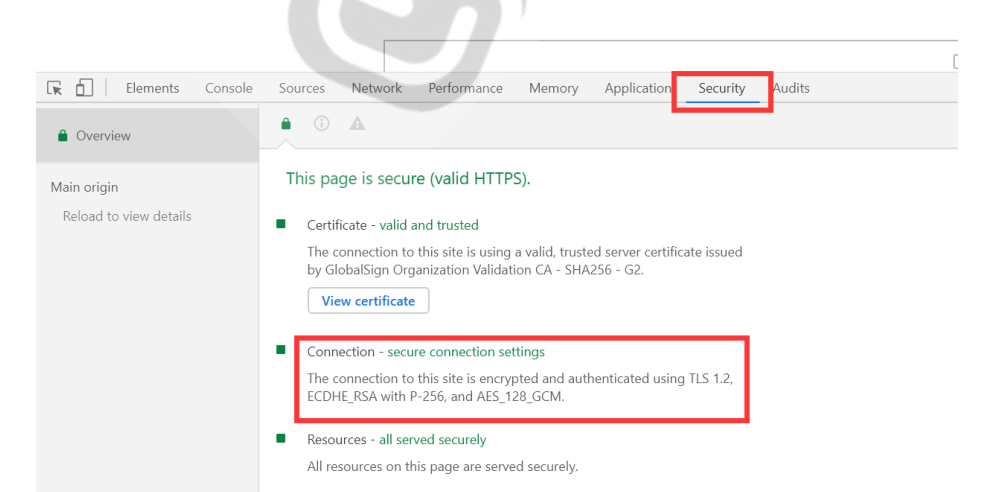Click the green square beside Certificate
995x492 pixels.
pos(281,224)
